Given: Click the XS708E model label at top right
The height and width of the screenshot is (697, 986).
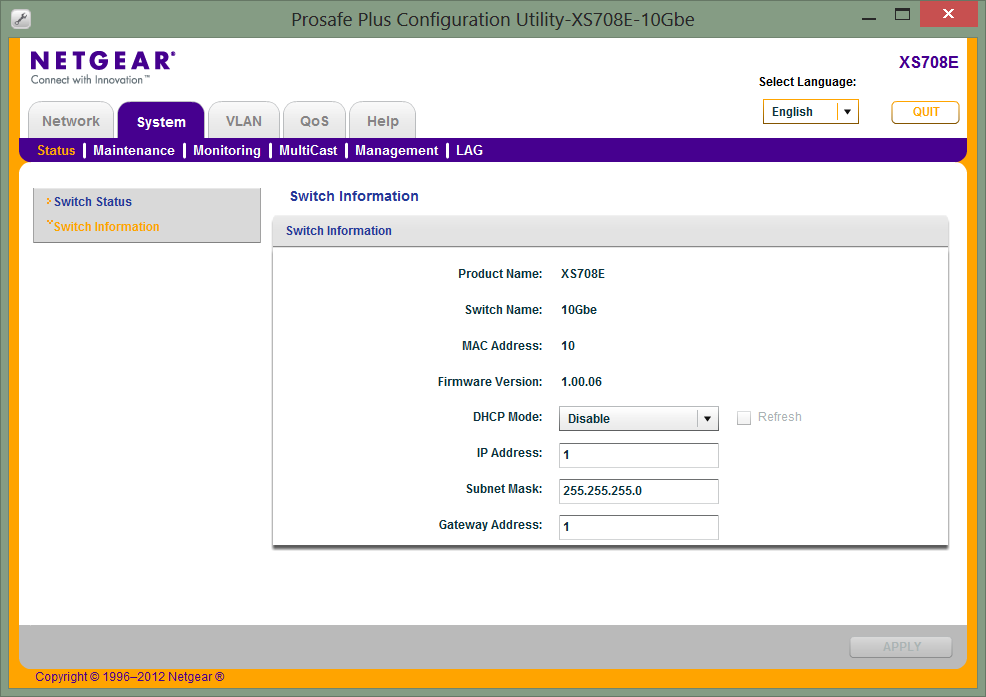Looking at the screenshot, I should (928, 62).
